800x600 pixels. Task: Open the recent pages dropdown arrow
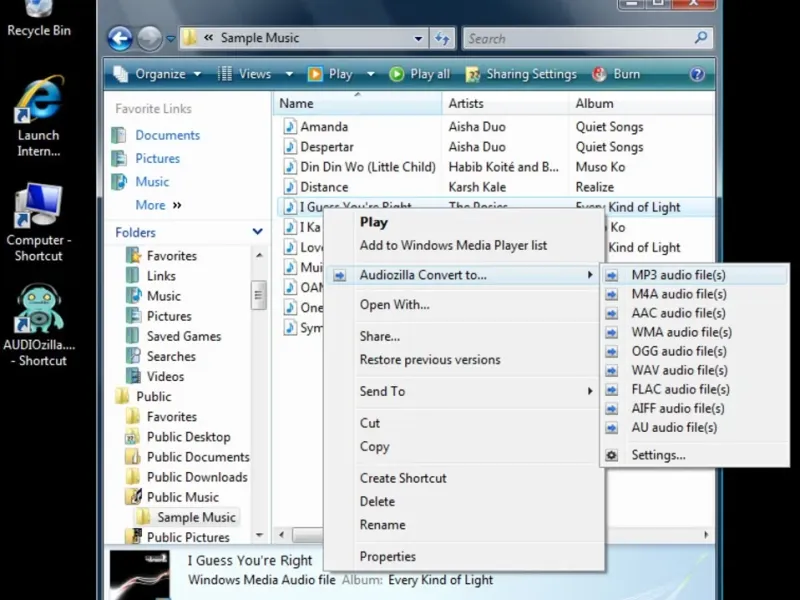171,39
